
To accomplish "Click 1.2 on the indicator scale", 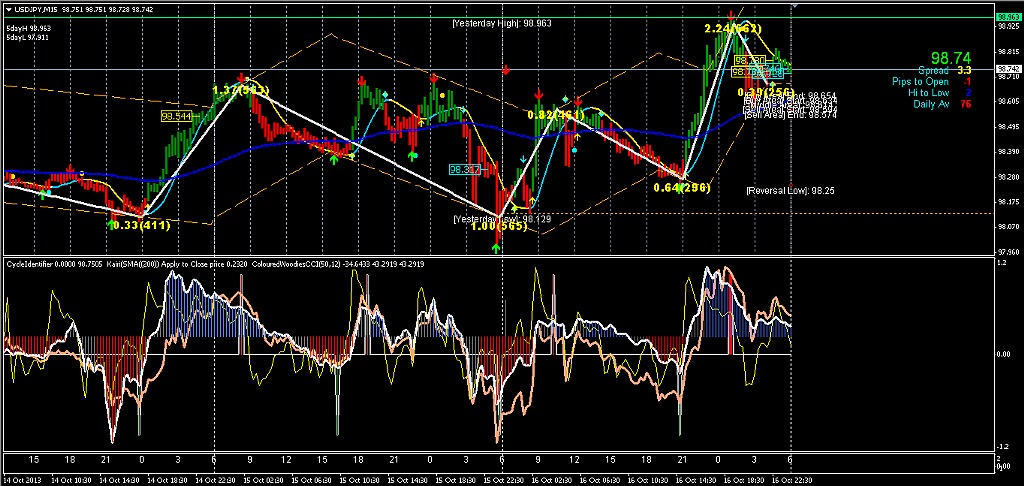I will [x=1001, y=262].
